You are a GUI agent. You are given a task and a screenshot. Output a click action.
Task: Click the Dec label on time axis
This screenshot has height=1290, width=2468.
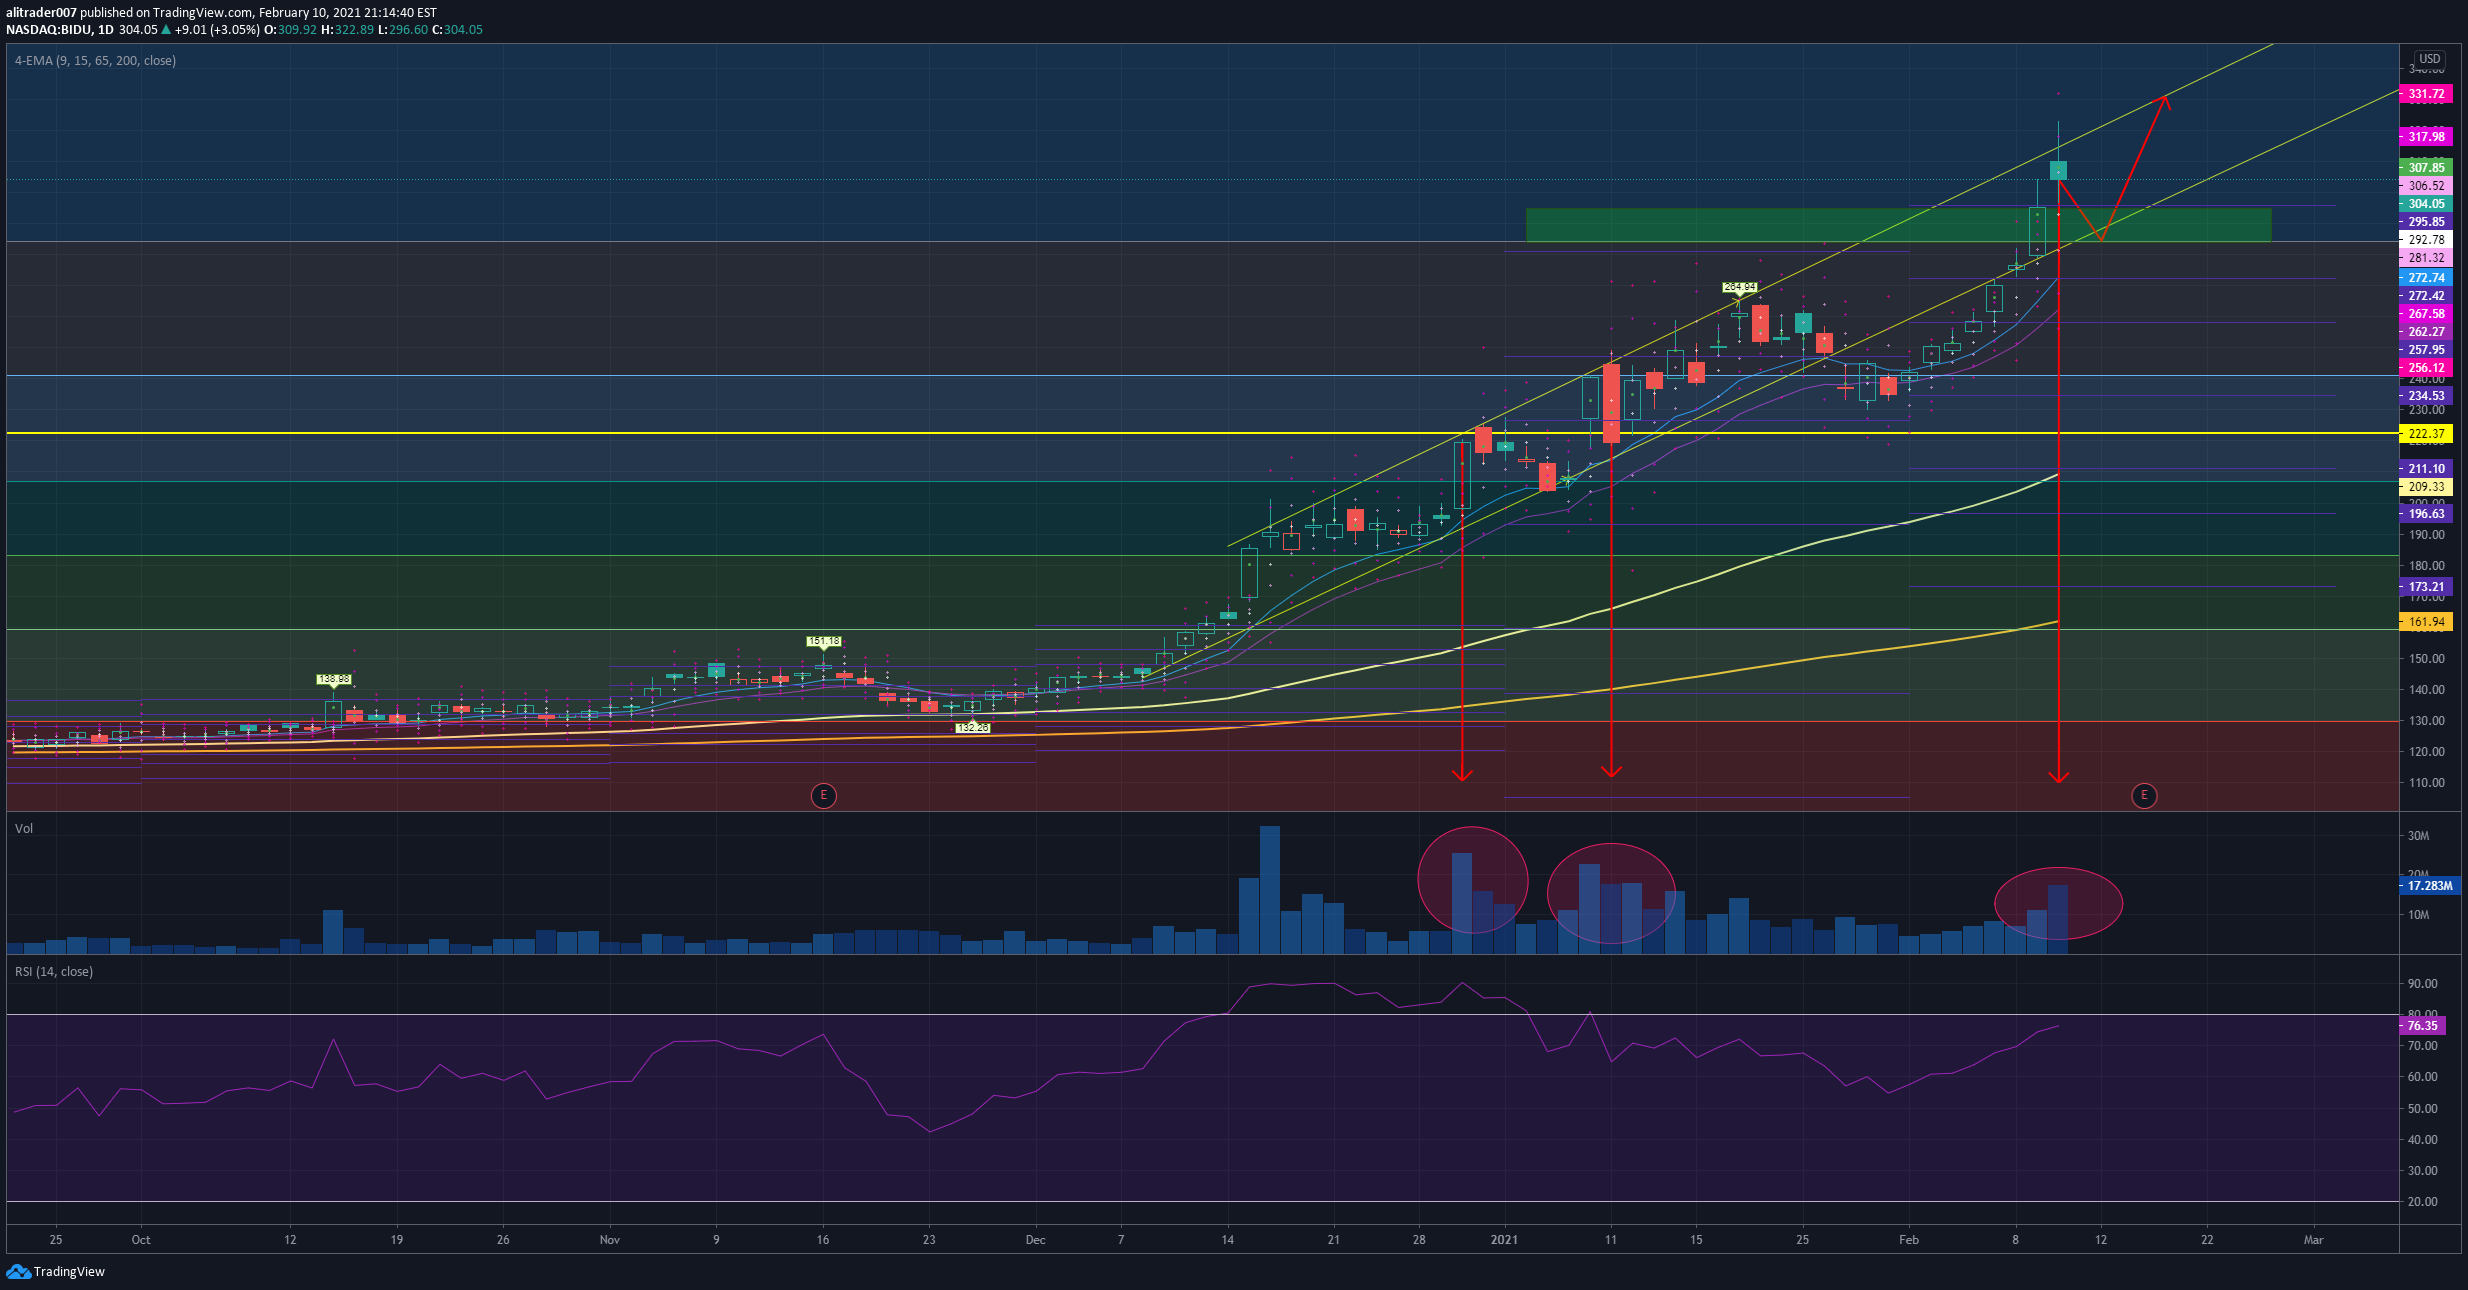(1035, 1240)
